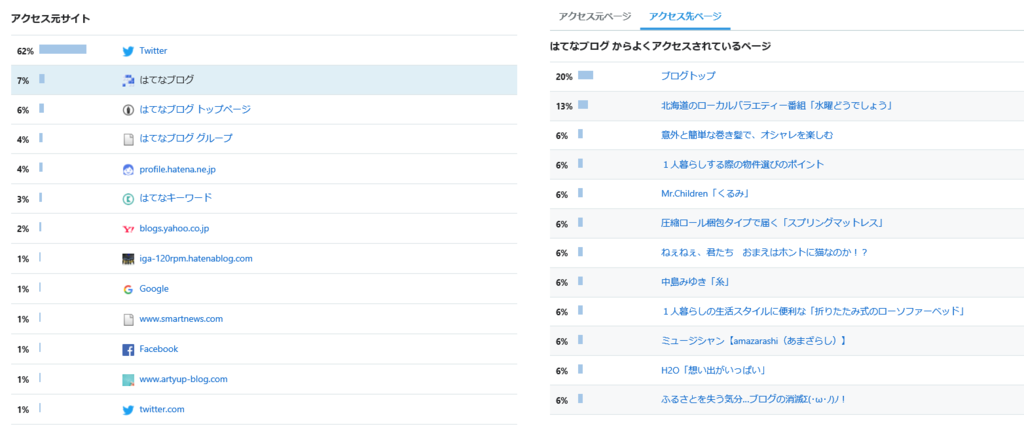Open the H2O「想い出がいっぱい」 link
The image size is (1024, 426).
click(x=713, y=370)
